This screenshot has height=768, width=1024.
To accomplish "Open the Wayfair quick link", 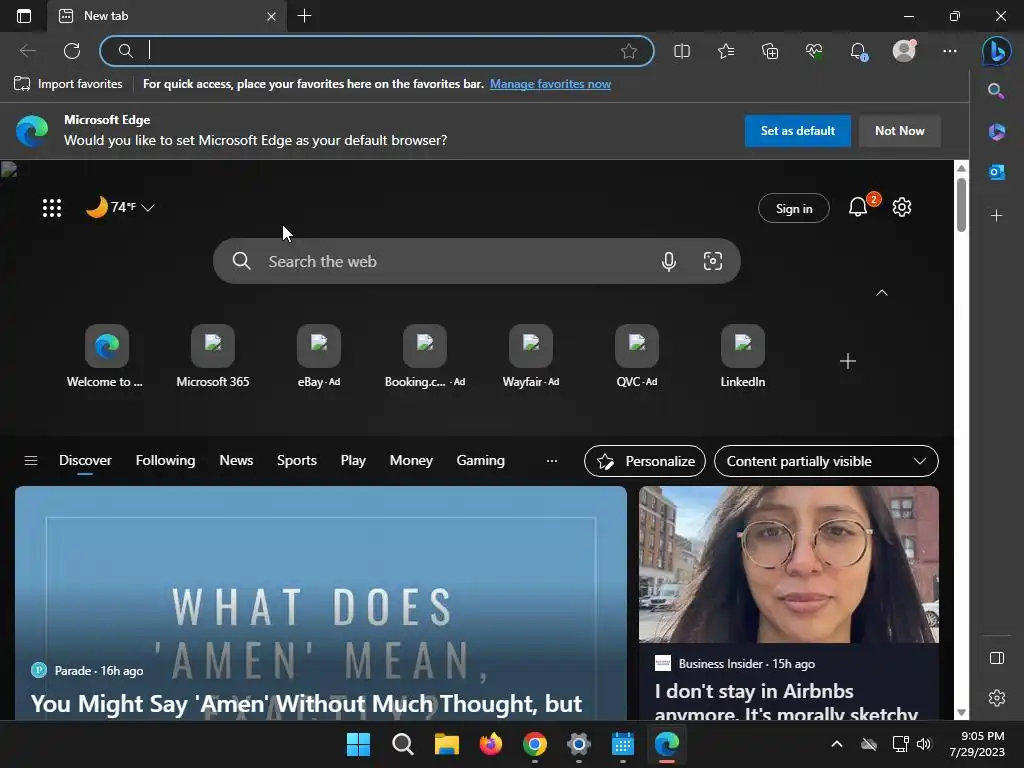I will point(531,357).
